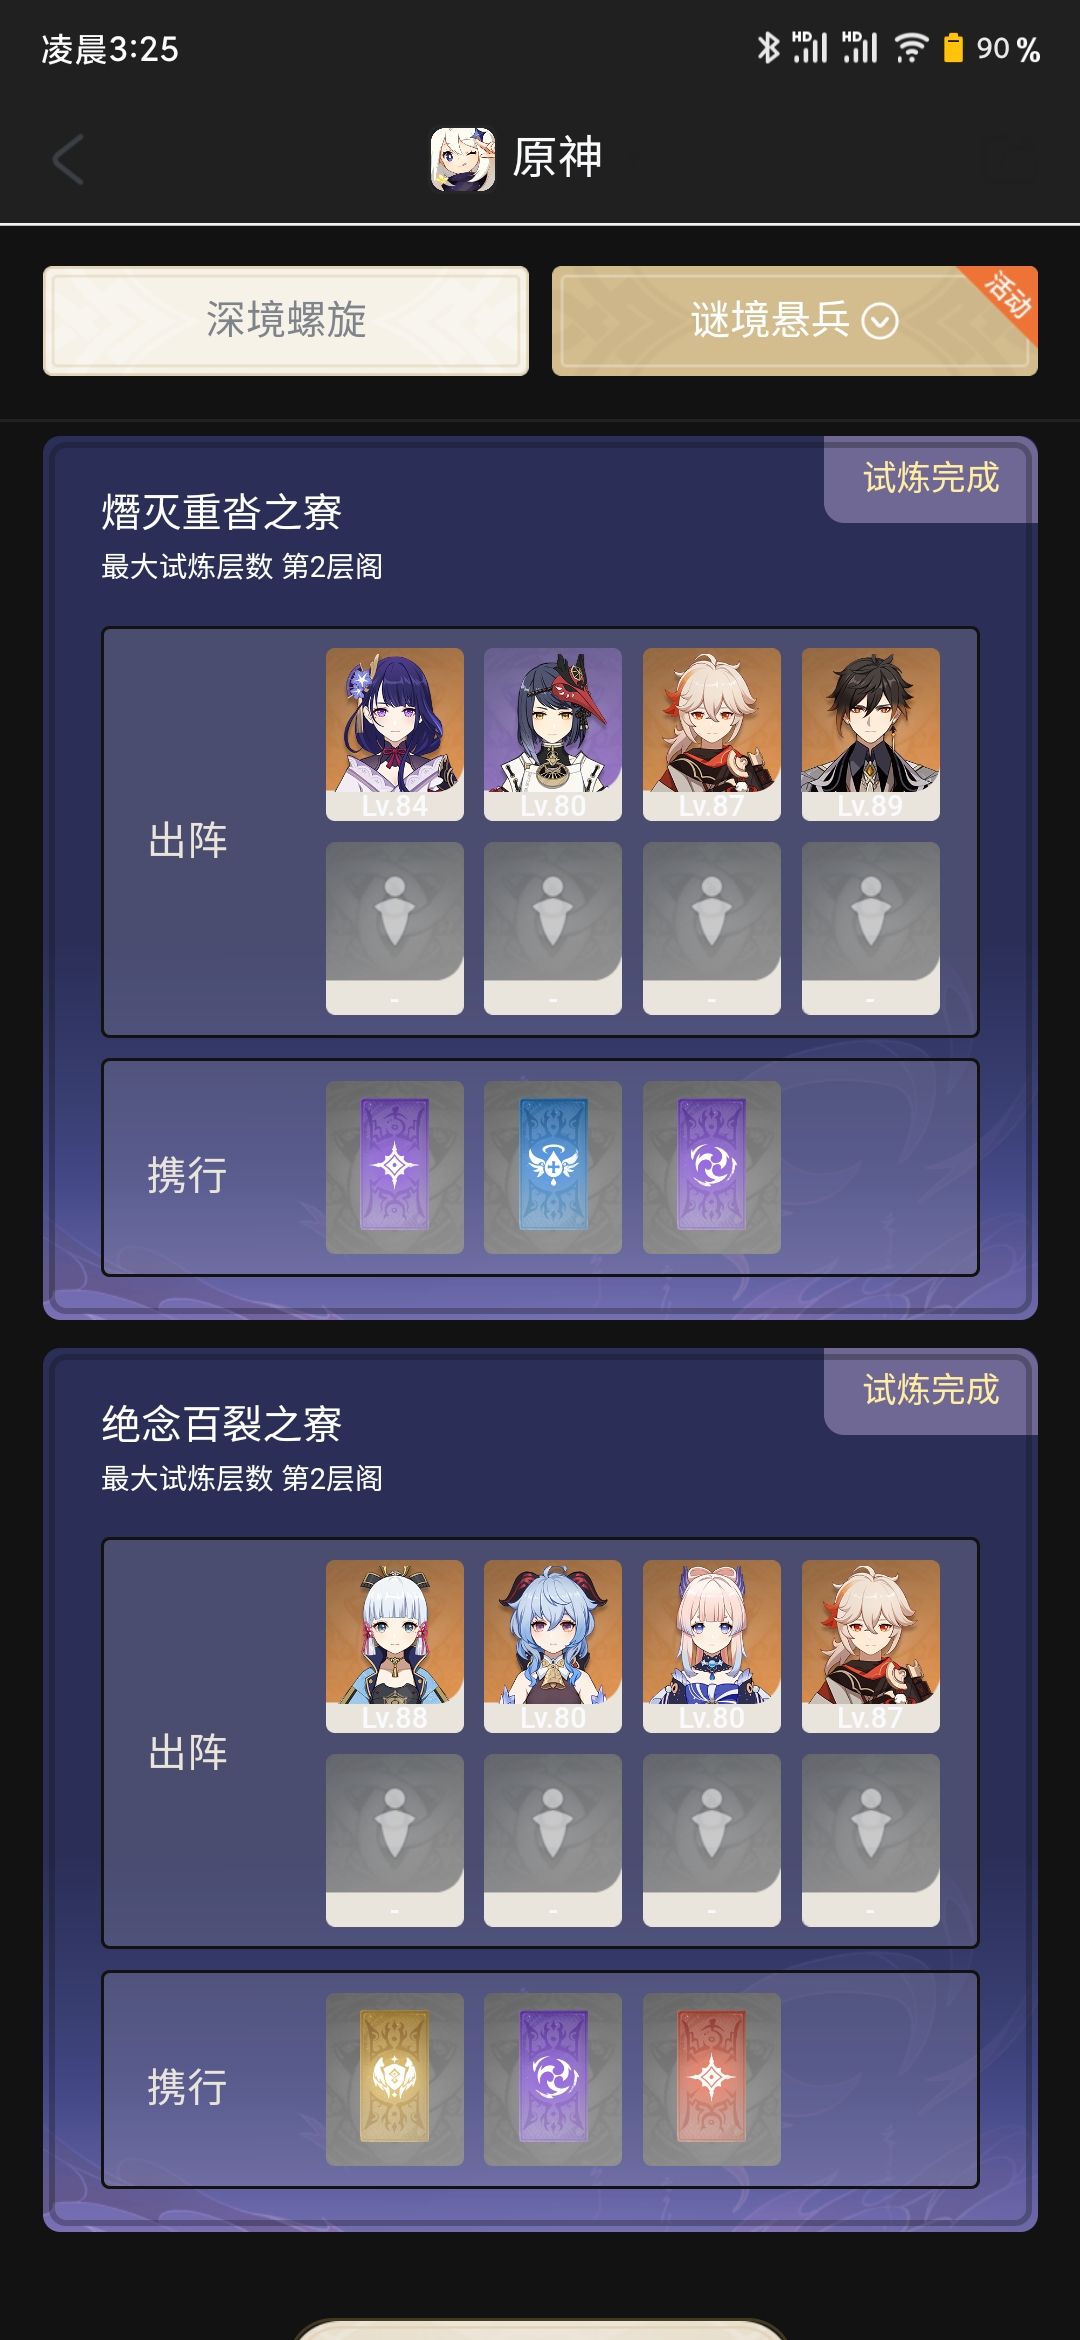Open Kokomi Lv.80 character portrait
Viewport: 1080px width, 2340px height.
click(712, 1646)
